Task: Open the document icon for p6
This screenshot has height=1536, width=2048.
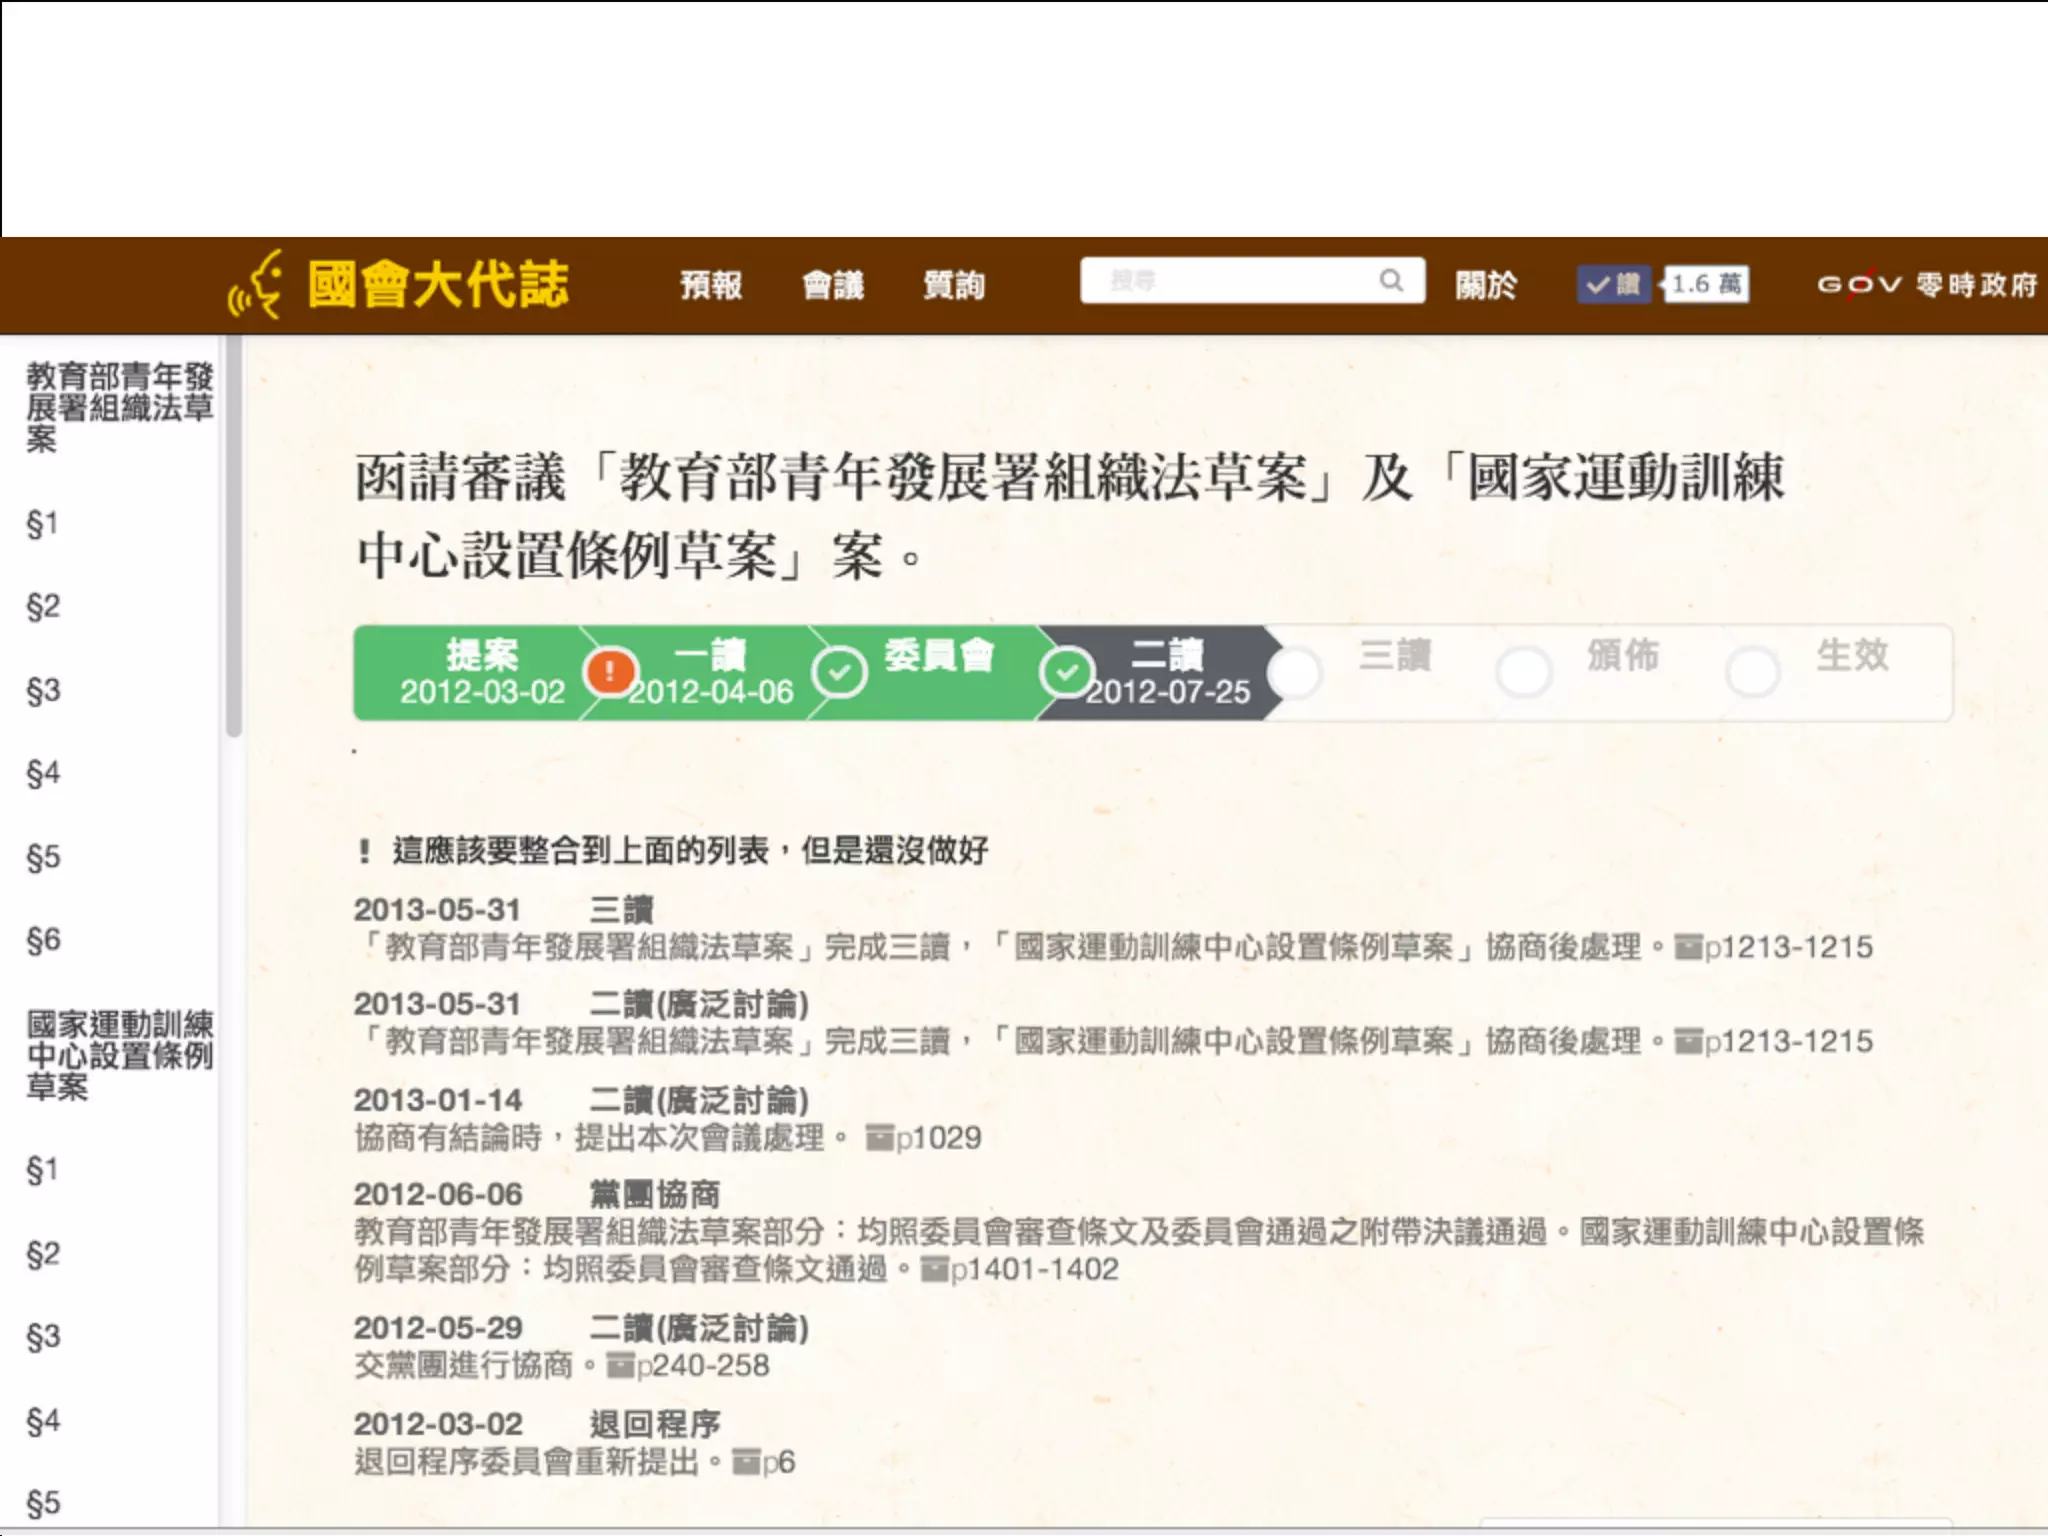Action: 746,1462
